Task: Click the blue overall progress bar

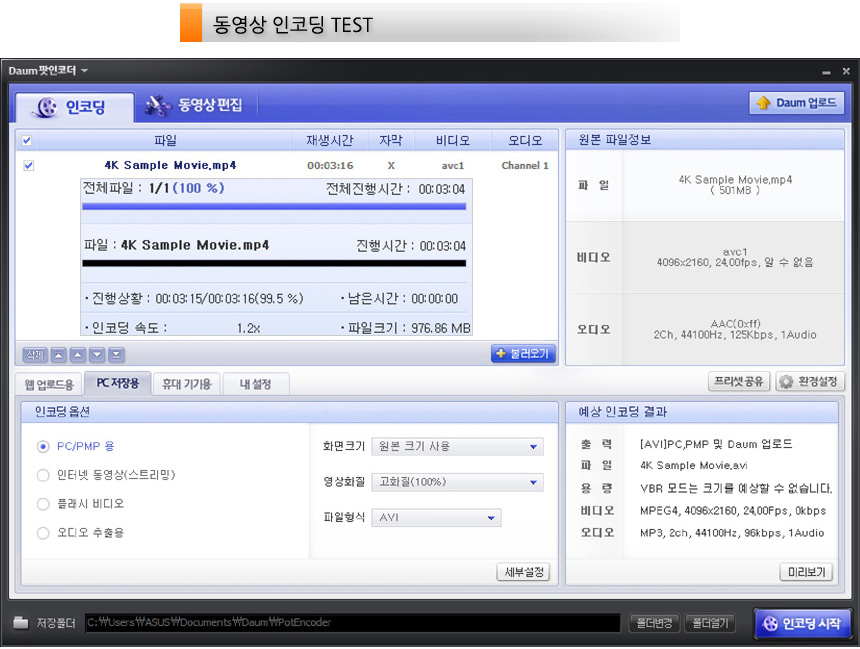Action: click(x=274, y=207)
